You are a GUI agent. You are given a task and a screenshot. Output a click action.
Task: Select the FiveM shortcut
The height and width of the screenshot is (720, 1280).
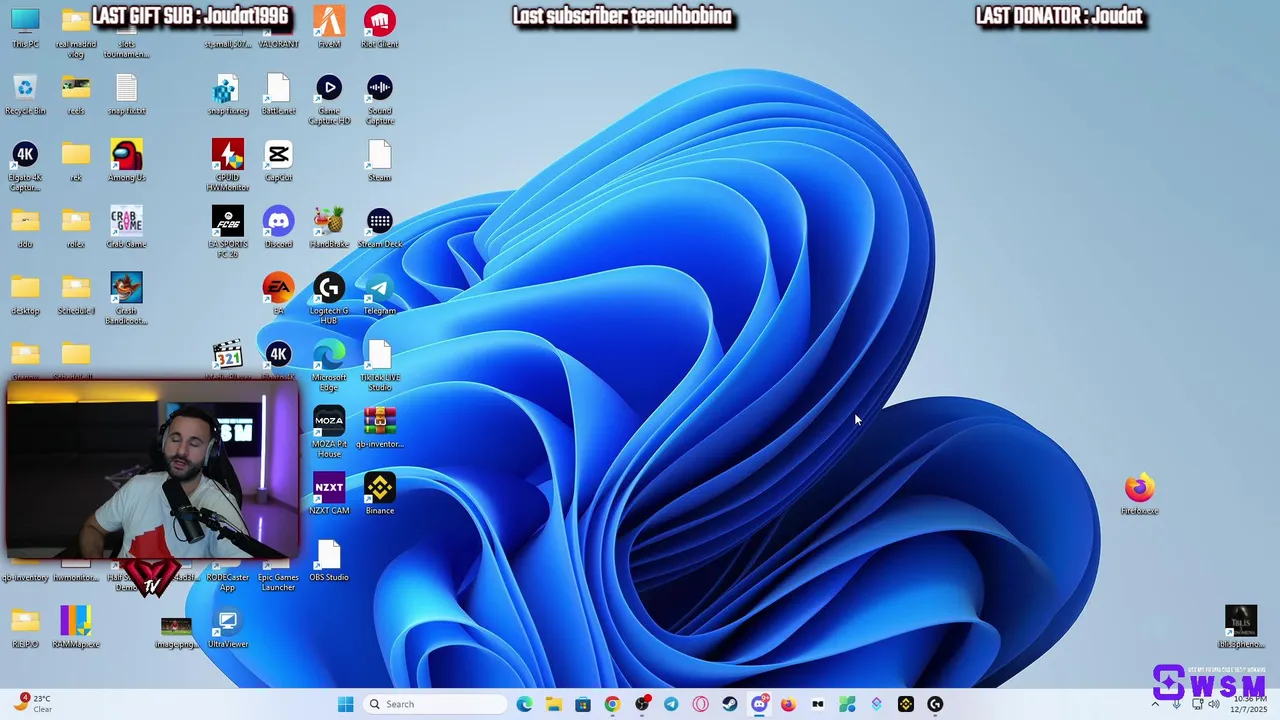[329, 28]
